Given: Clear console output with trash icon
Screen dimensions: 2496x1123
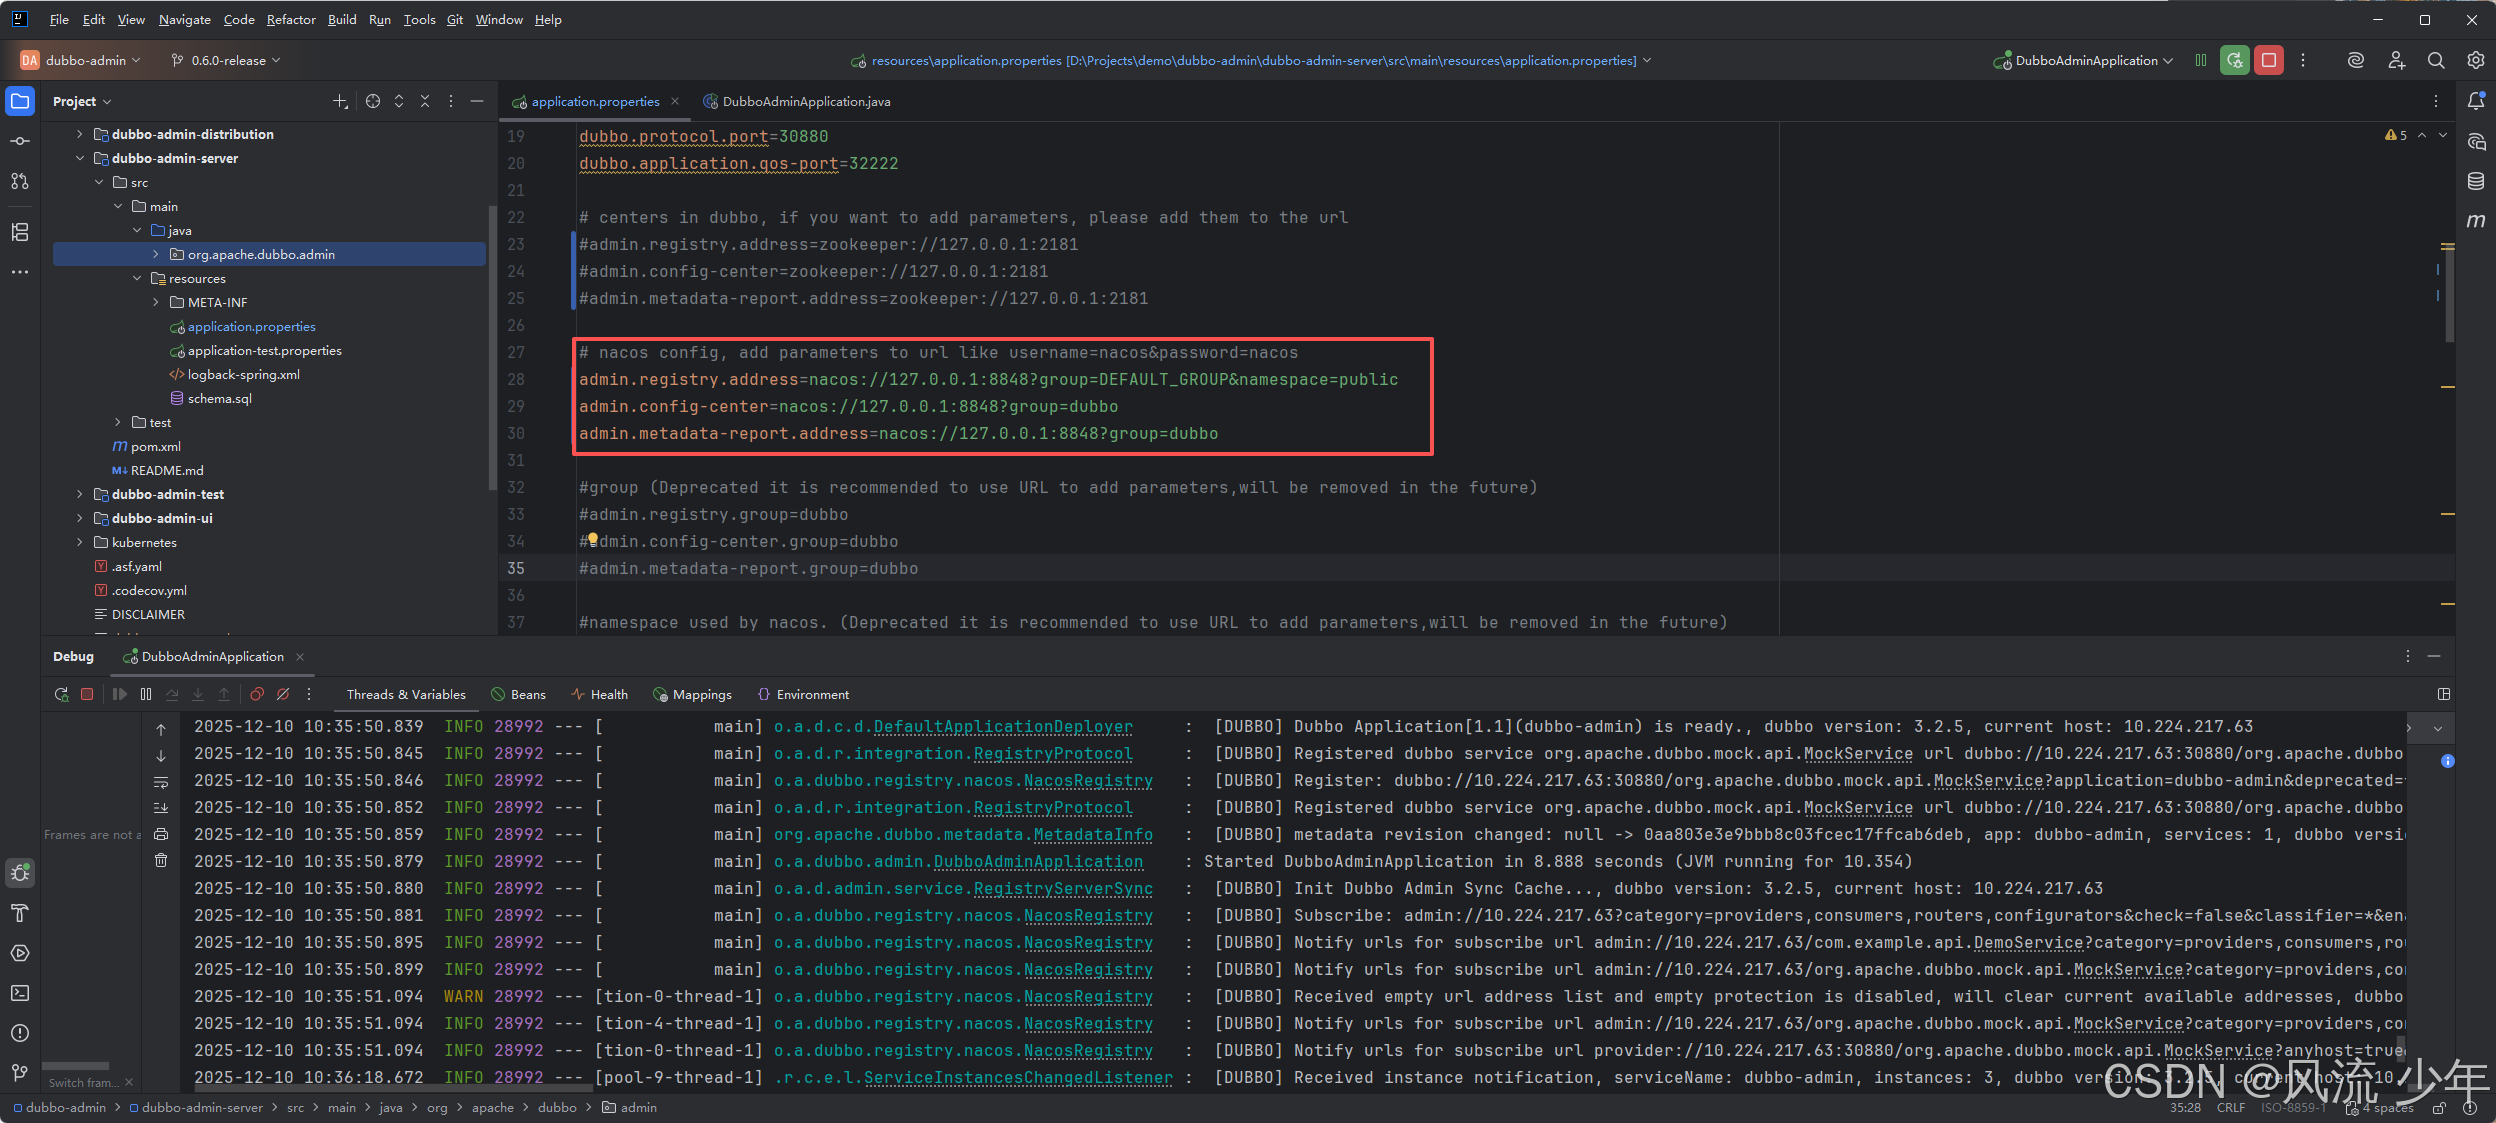Looking at the screenshot, I should (161, 860).
